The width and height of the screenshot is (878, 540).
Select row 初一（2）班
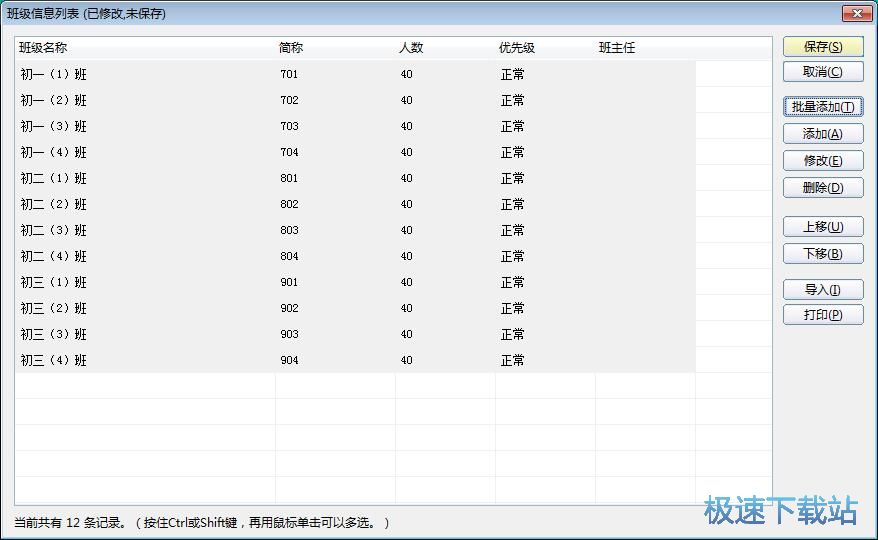pyautogui.click(x=355, y=100)
